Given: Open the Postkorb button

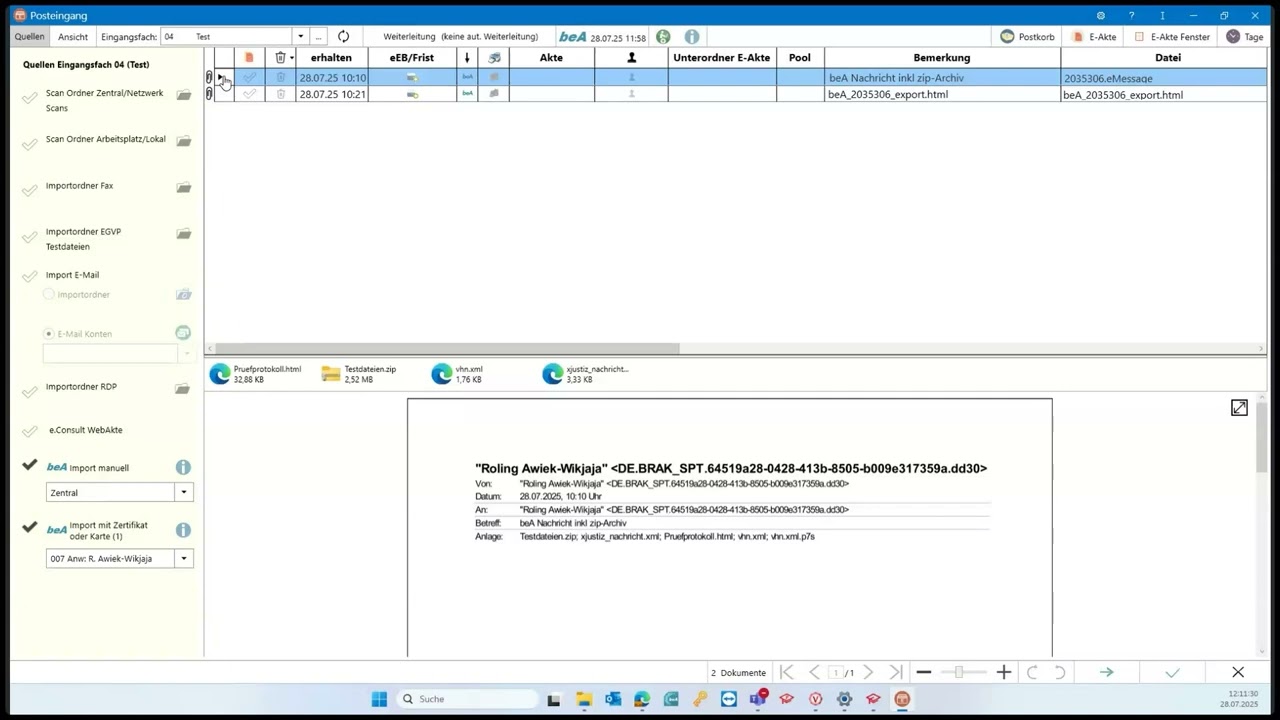Looking at the screenshot, I should point(1028,37).
